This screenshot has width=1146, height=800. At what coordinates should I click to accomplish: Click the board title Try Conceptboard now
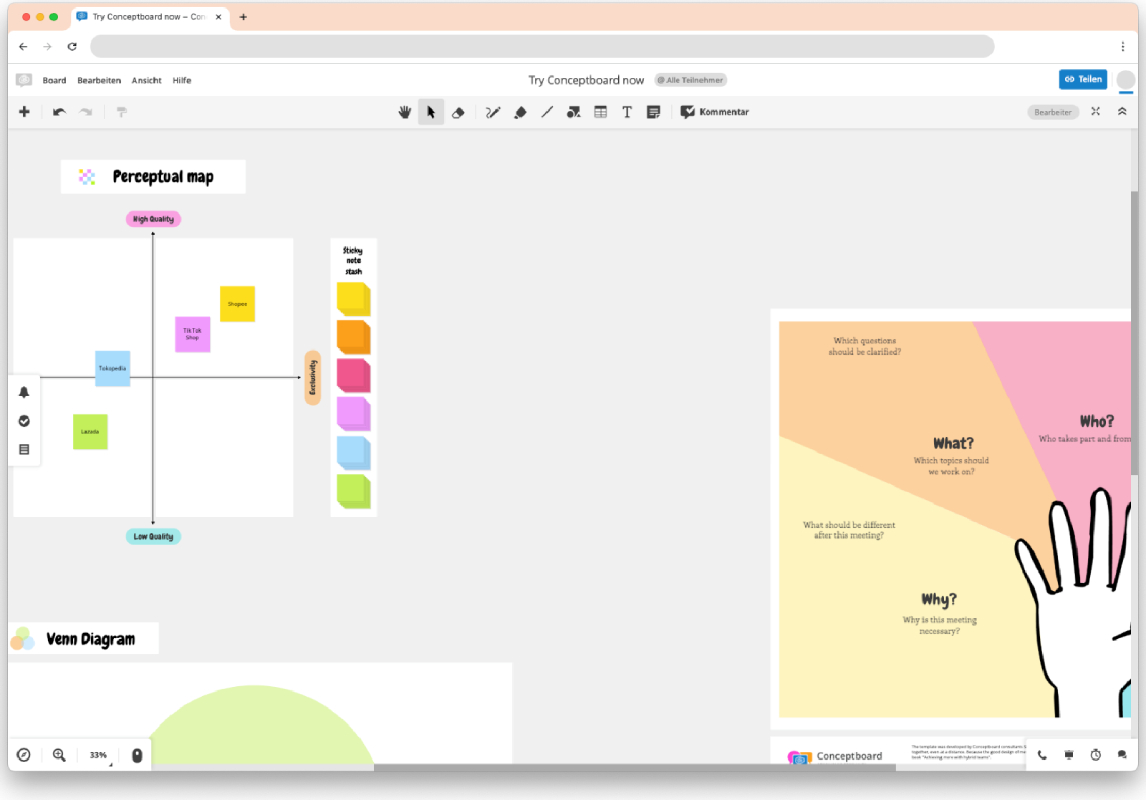tap(586, 80)
